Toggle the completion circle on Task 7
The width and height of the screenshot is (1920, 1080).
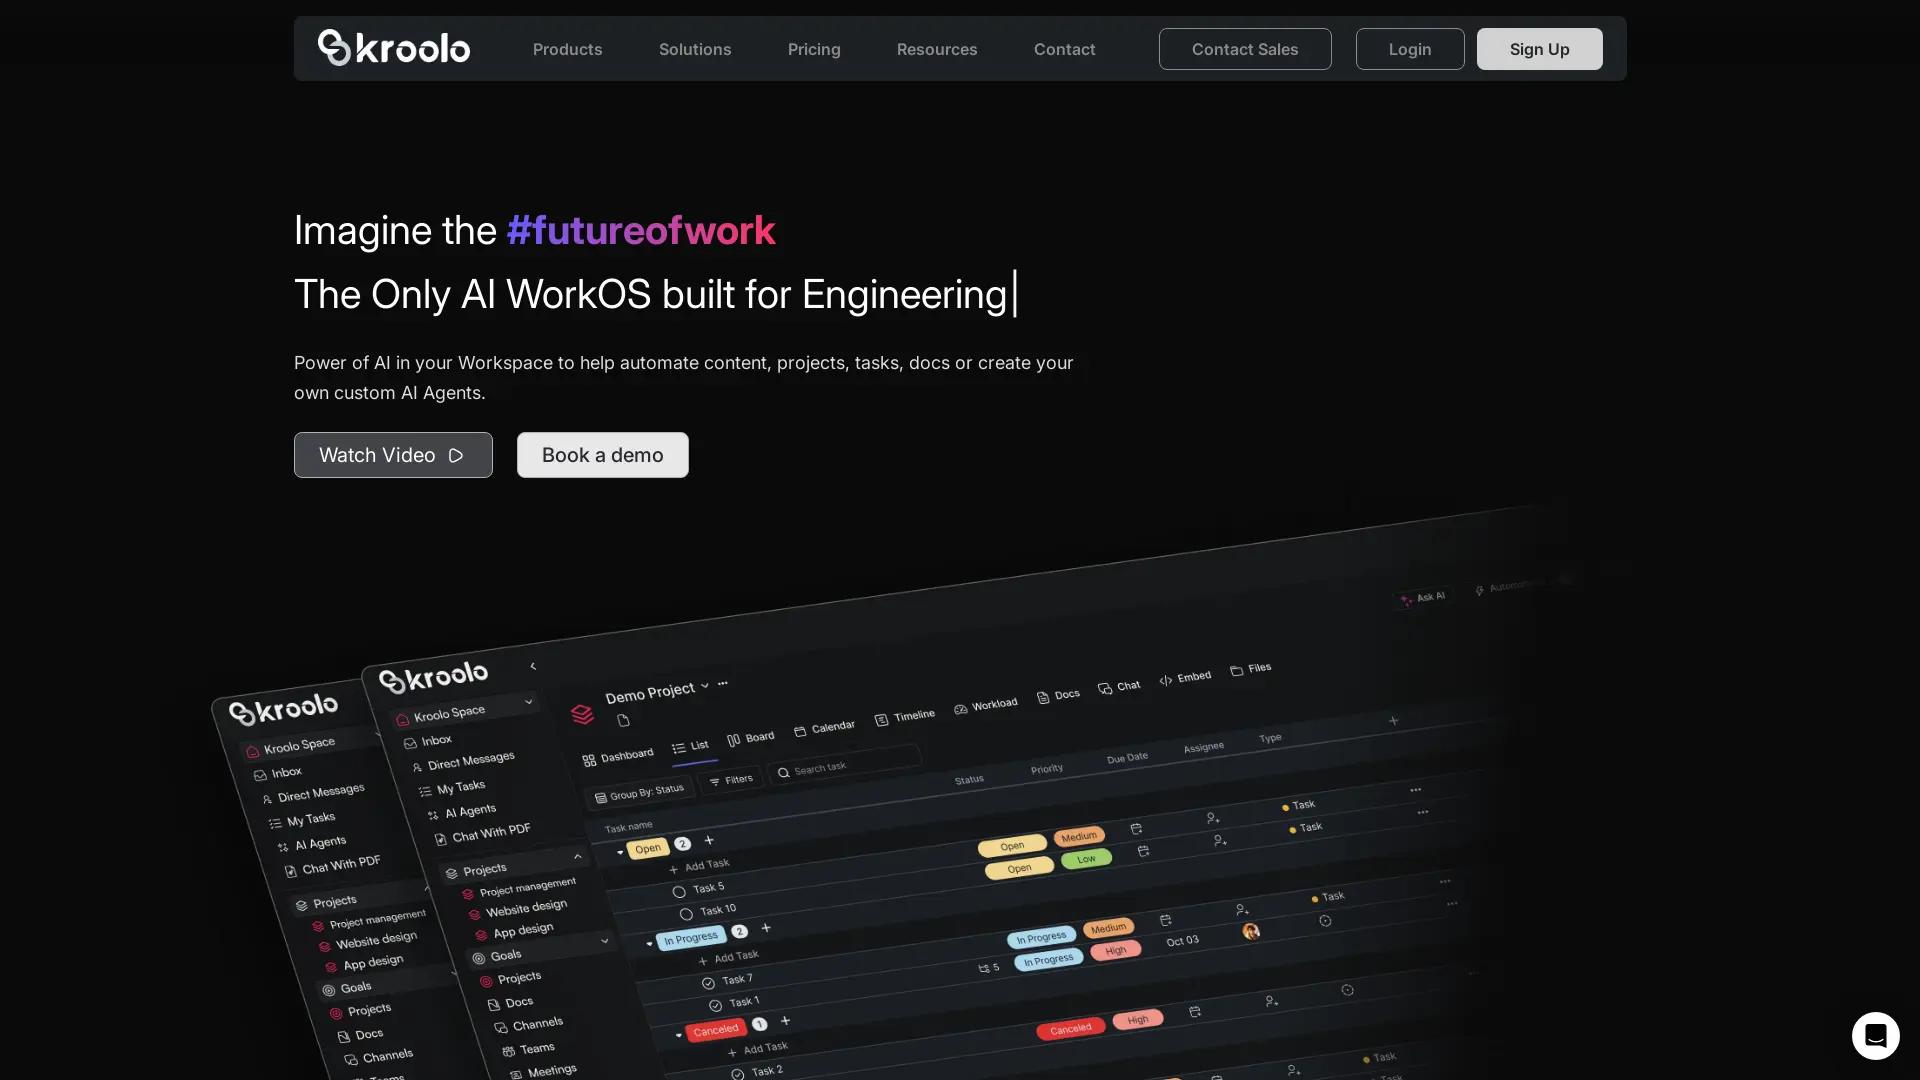coord(707,980)
